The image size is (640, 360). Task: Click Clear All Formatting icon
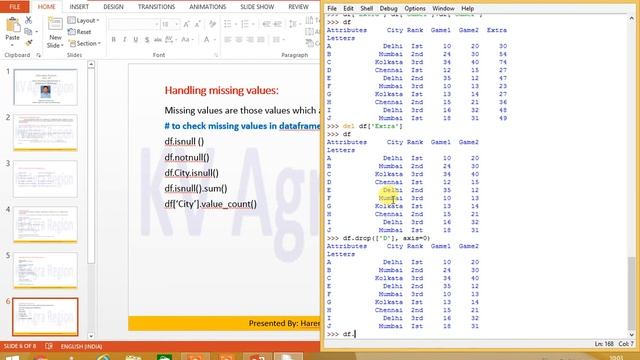212,24
